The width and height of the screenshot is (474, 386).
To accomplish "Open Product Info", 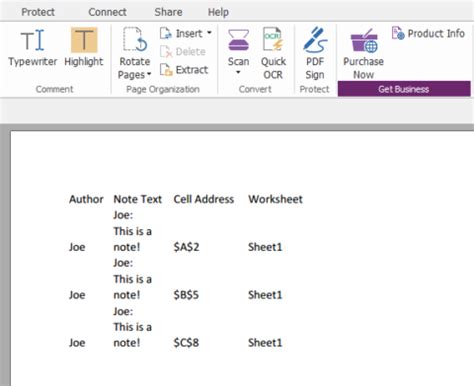I will (428, 33).
